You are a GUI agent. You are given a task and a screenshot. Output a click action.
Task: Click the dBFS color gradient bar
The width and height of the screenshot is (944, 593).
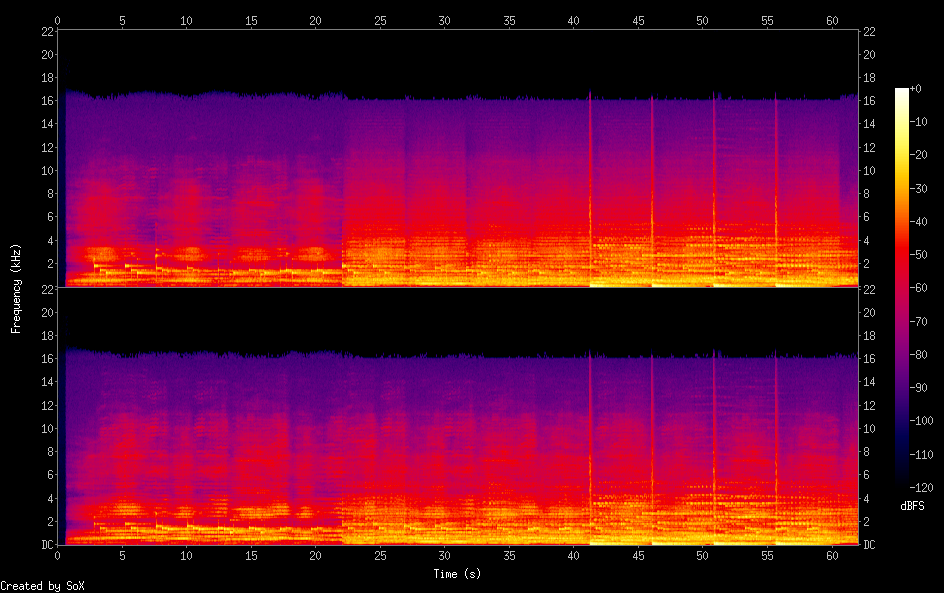pyautogui.click(x=901, y=288)
